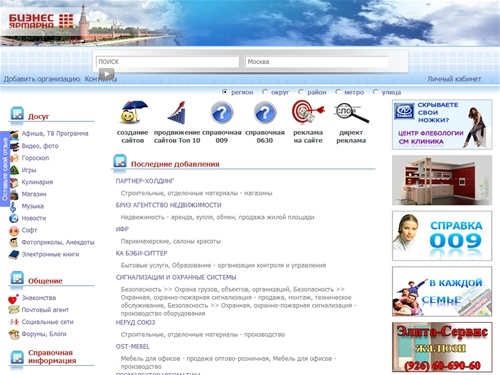Click Парикмахерские, салоны красоты category text
Viewport: 500px width, 375px height.
coord(171,241)
